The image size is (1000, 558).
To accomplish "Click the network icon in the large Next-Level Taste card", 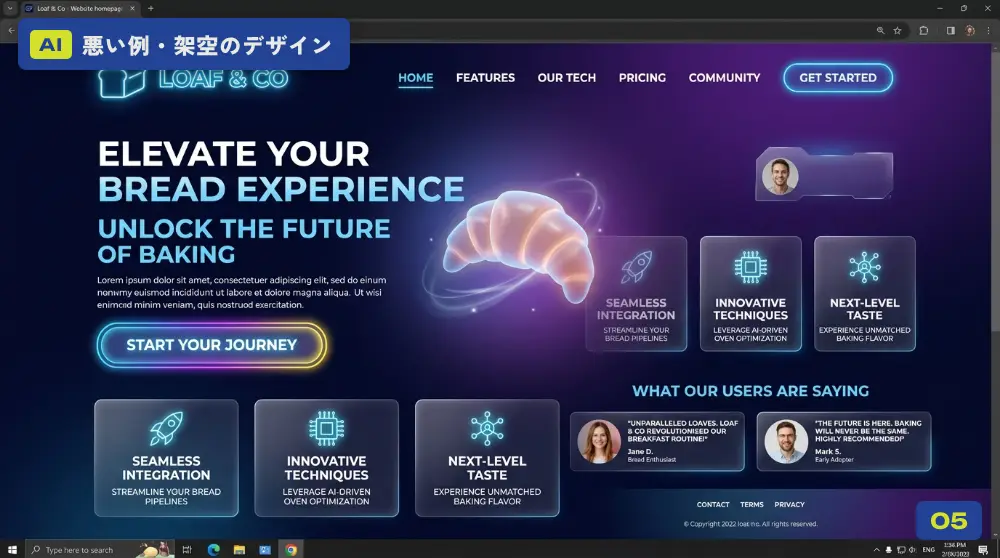I will coord(487,428).
